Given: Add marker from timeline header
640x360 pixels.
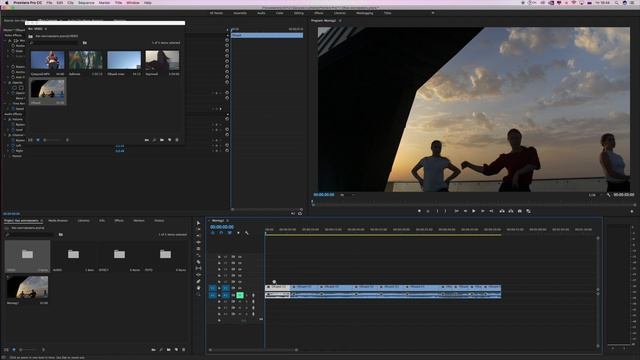Looking at the screenshot, I should coord(238,233).
